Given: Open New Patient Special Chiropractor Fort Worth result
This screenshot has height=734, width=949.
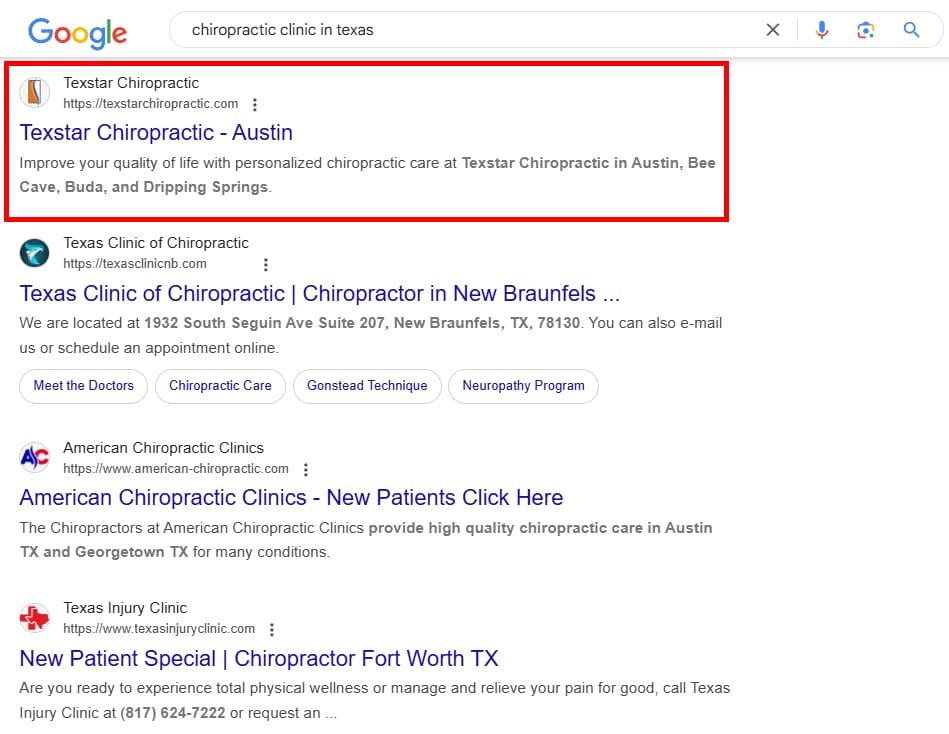Looking at the screenshot, I should point(258,658).
